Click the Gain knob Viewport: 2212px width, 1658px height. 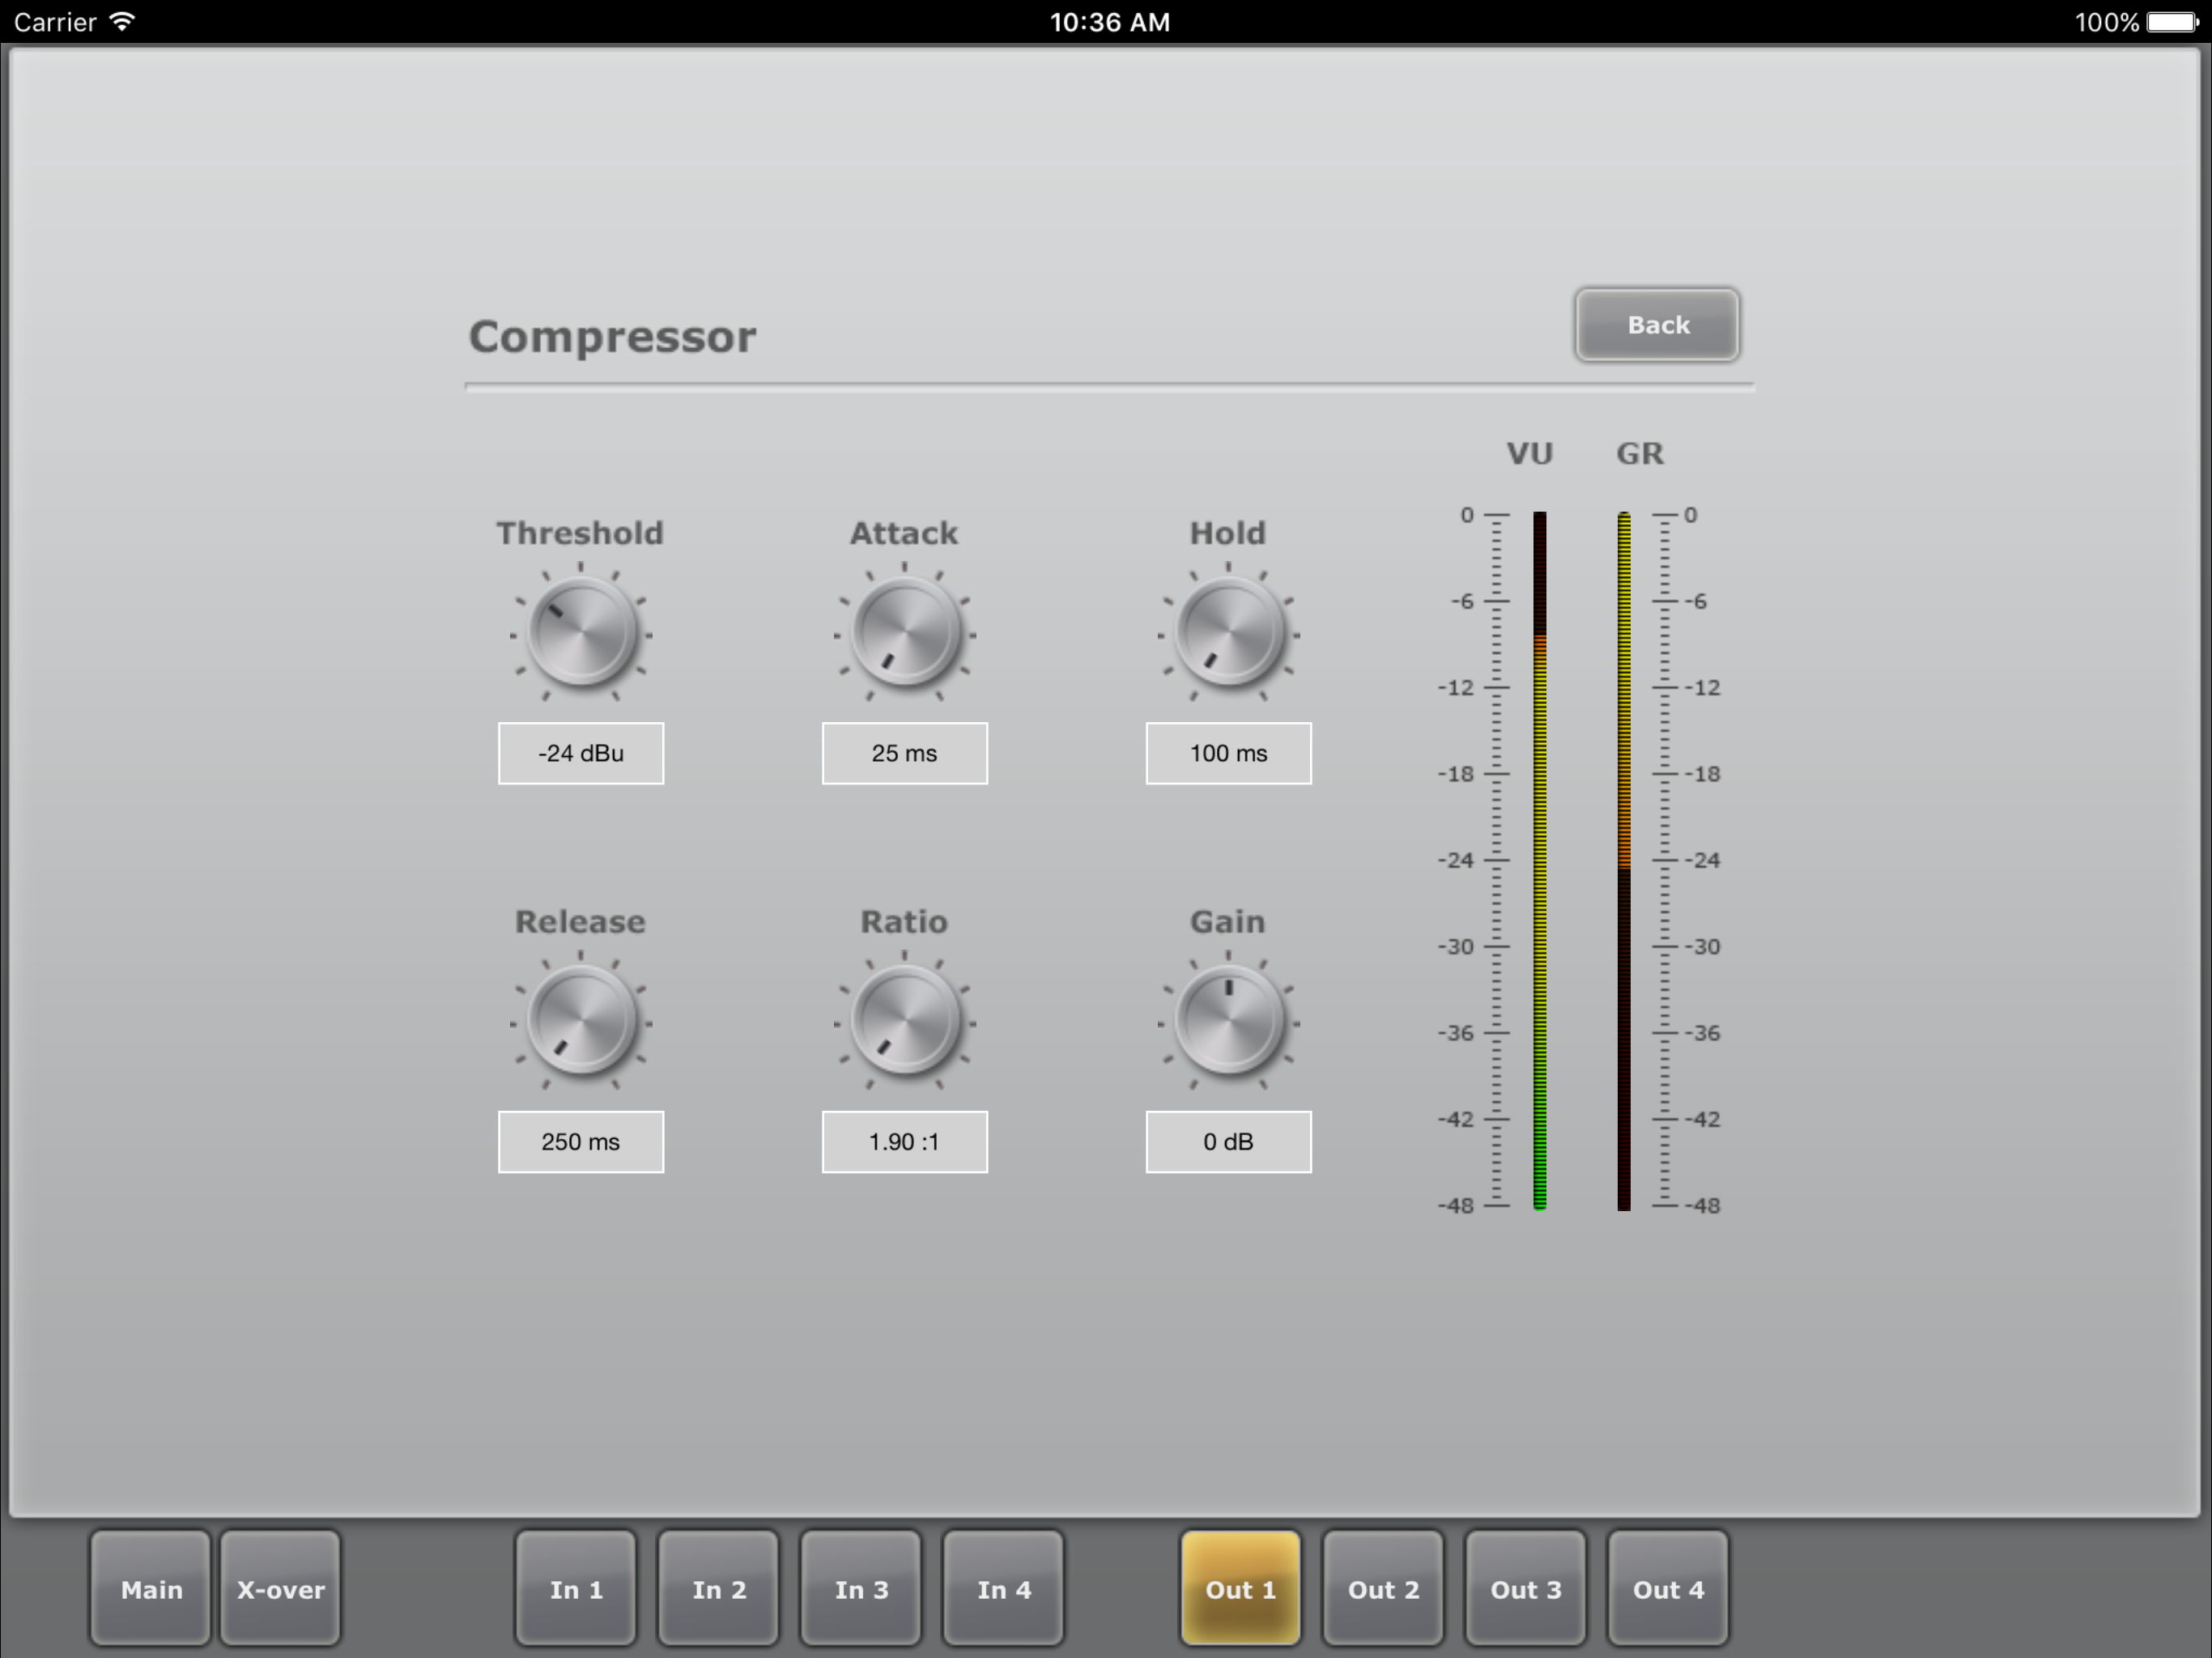tap(1228, 1021)
